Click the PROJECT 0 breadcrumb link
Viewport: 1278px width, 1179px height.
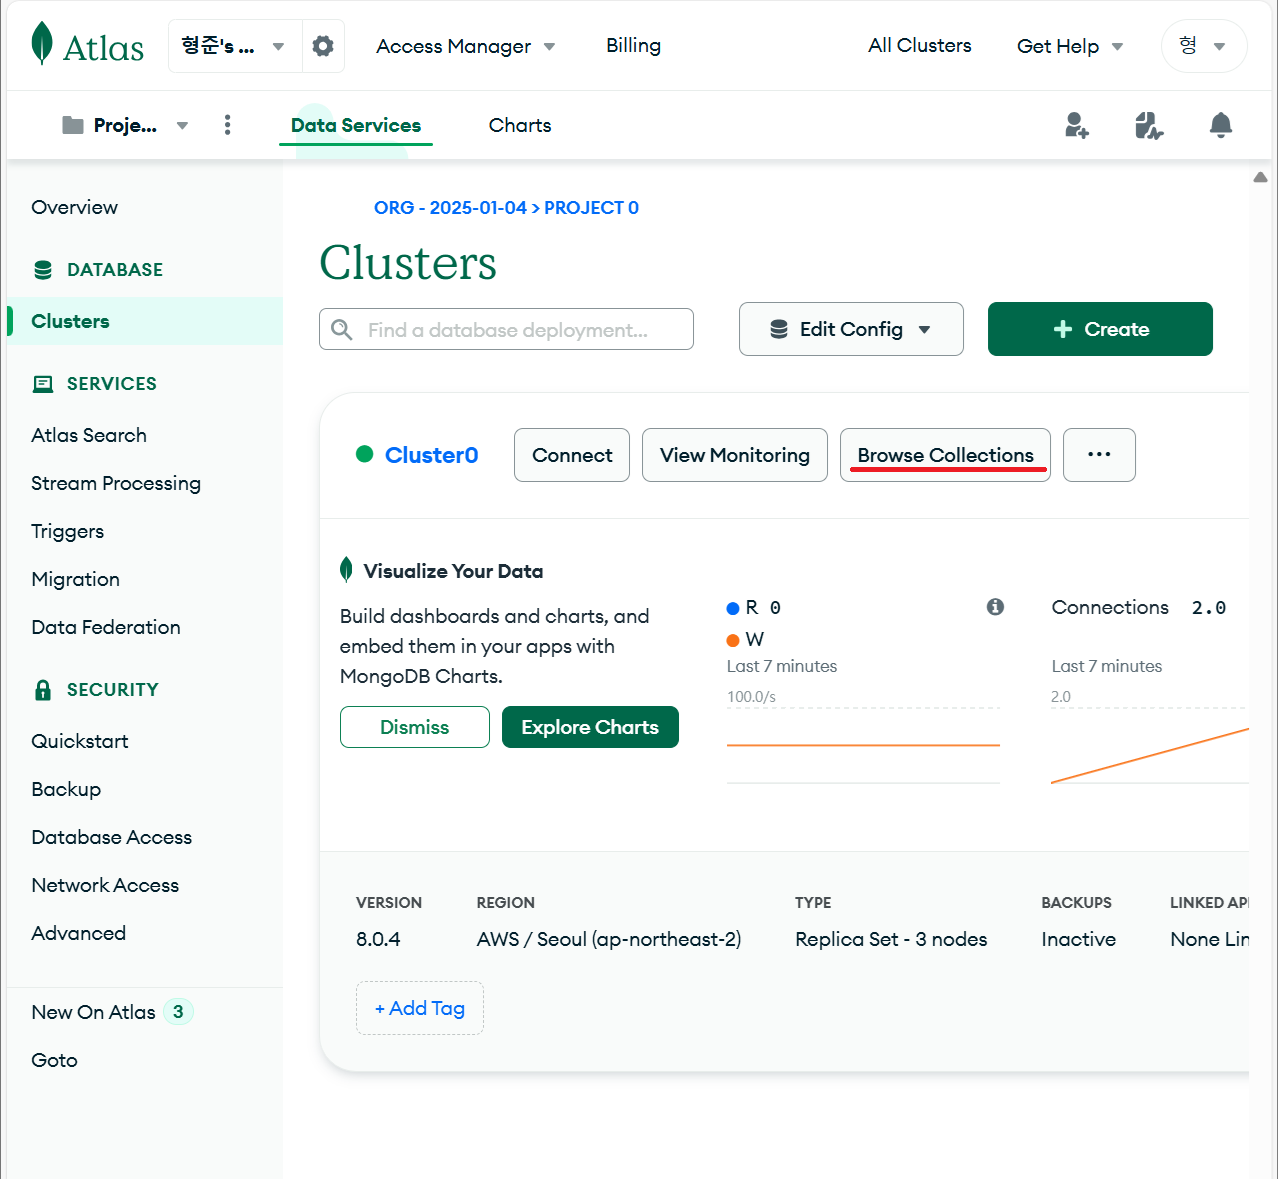point(591,208)
